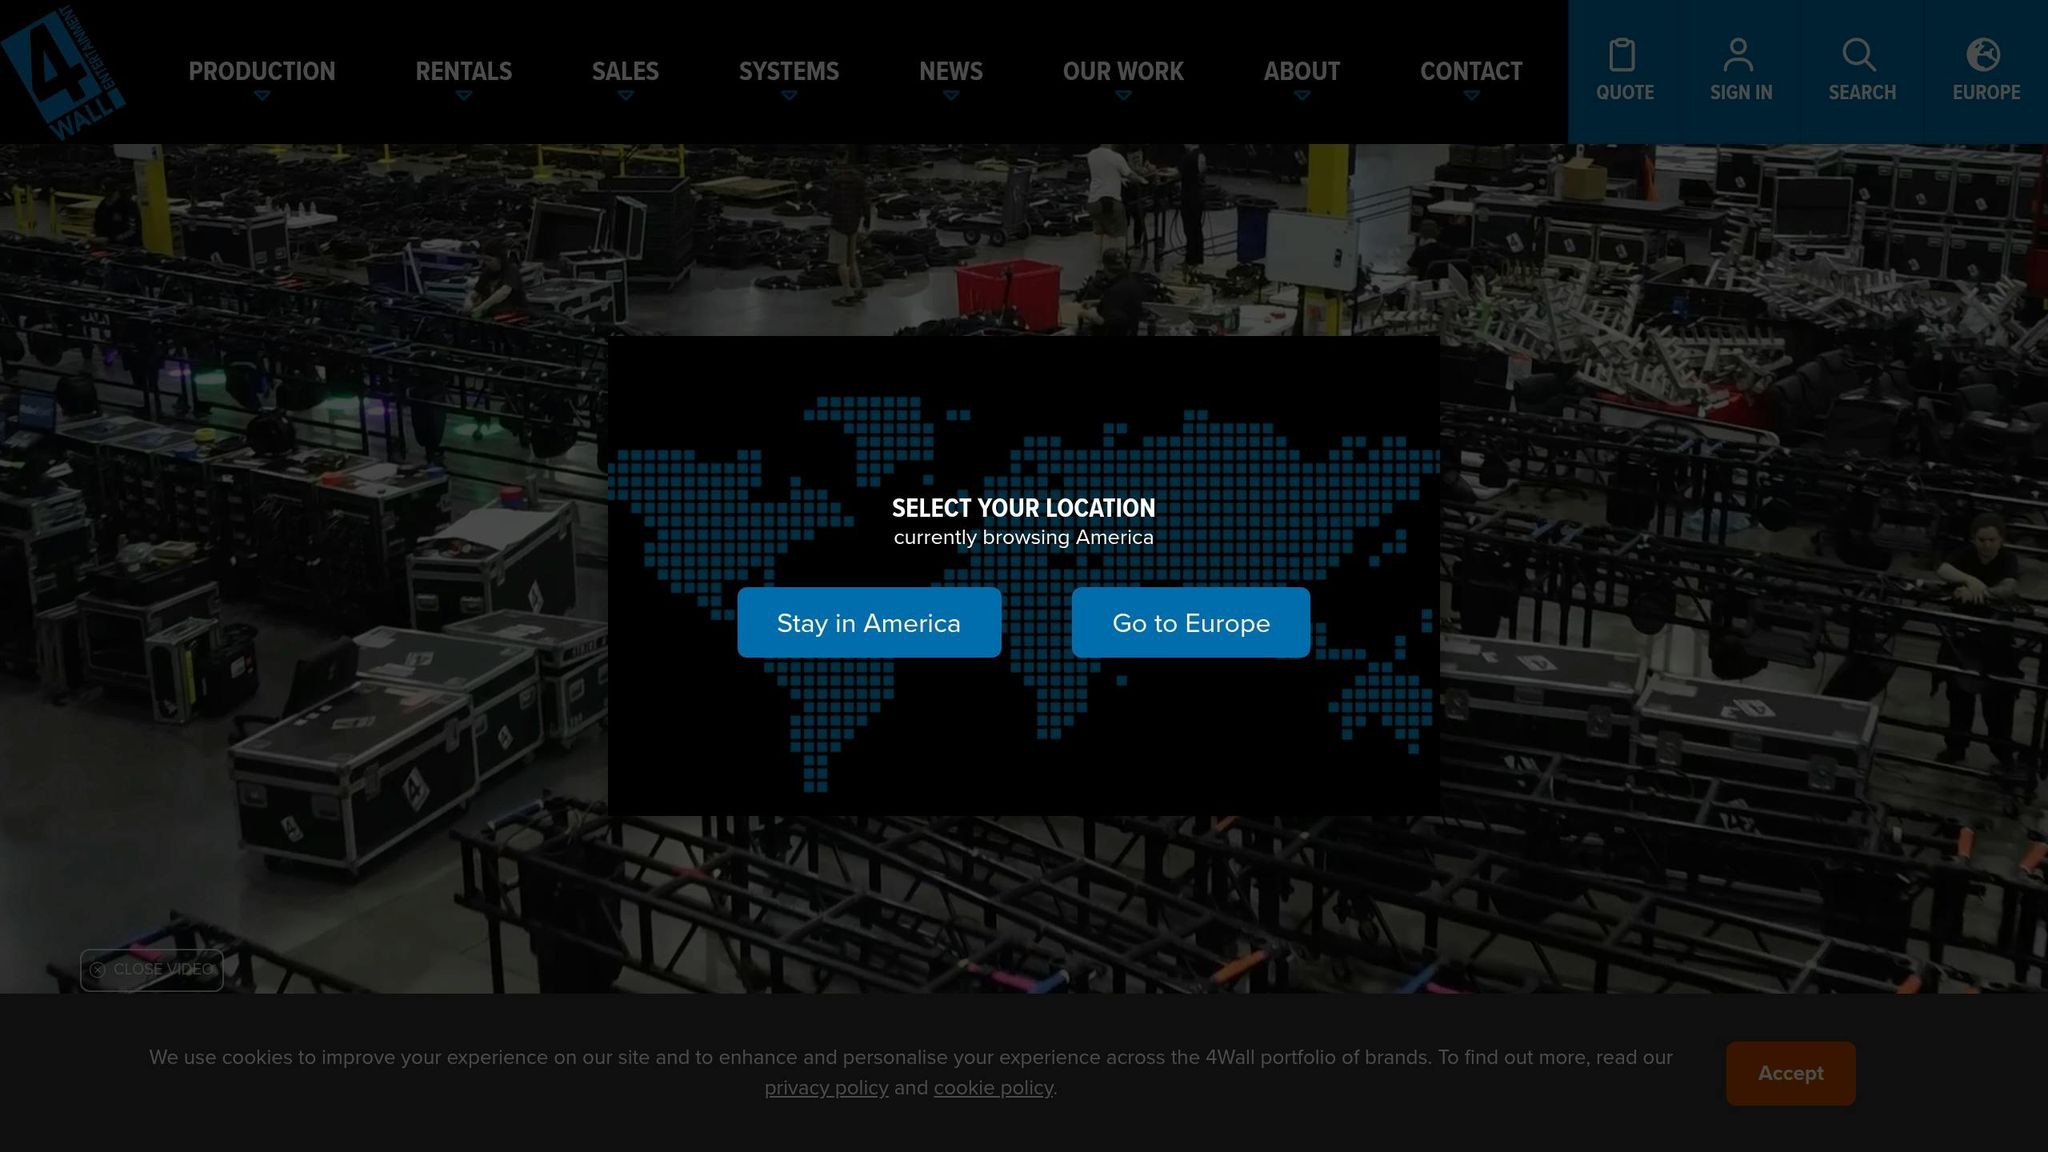Accept the cookie notice
Screen dimensions: 2048x1152
1790,1073
